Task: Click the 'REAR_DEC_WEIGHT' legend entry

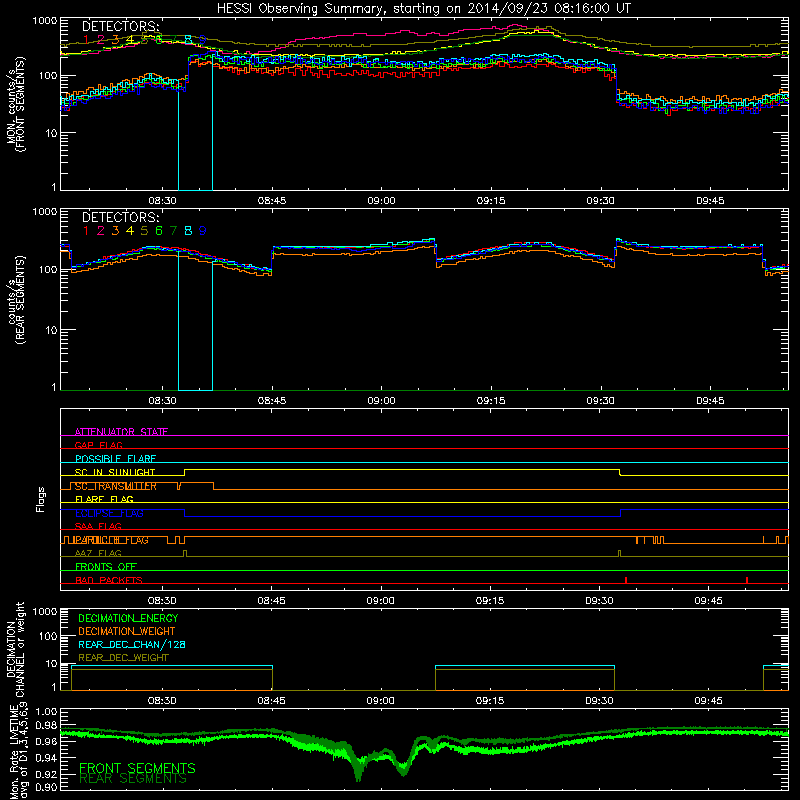Action: coord(123,658)
